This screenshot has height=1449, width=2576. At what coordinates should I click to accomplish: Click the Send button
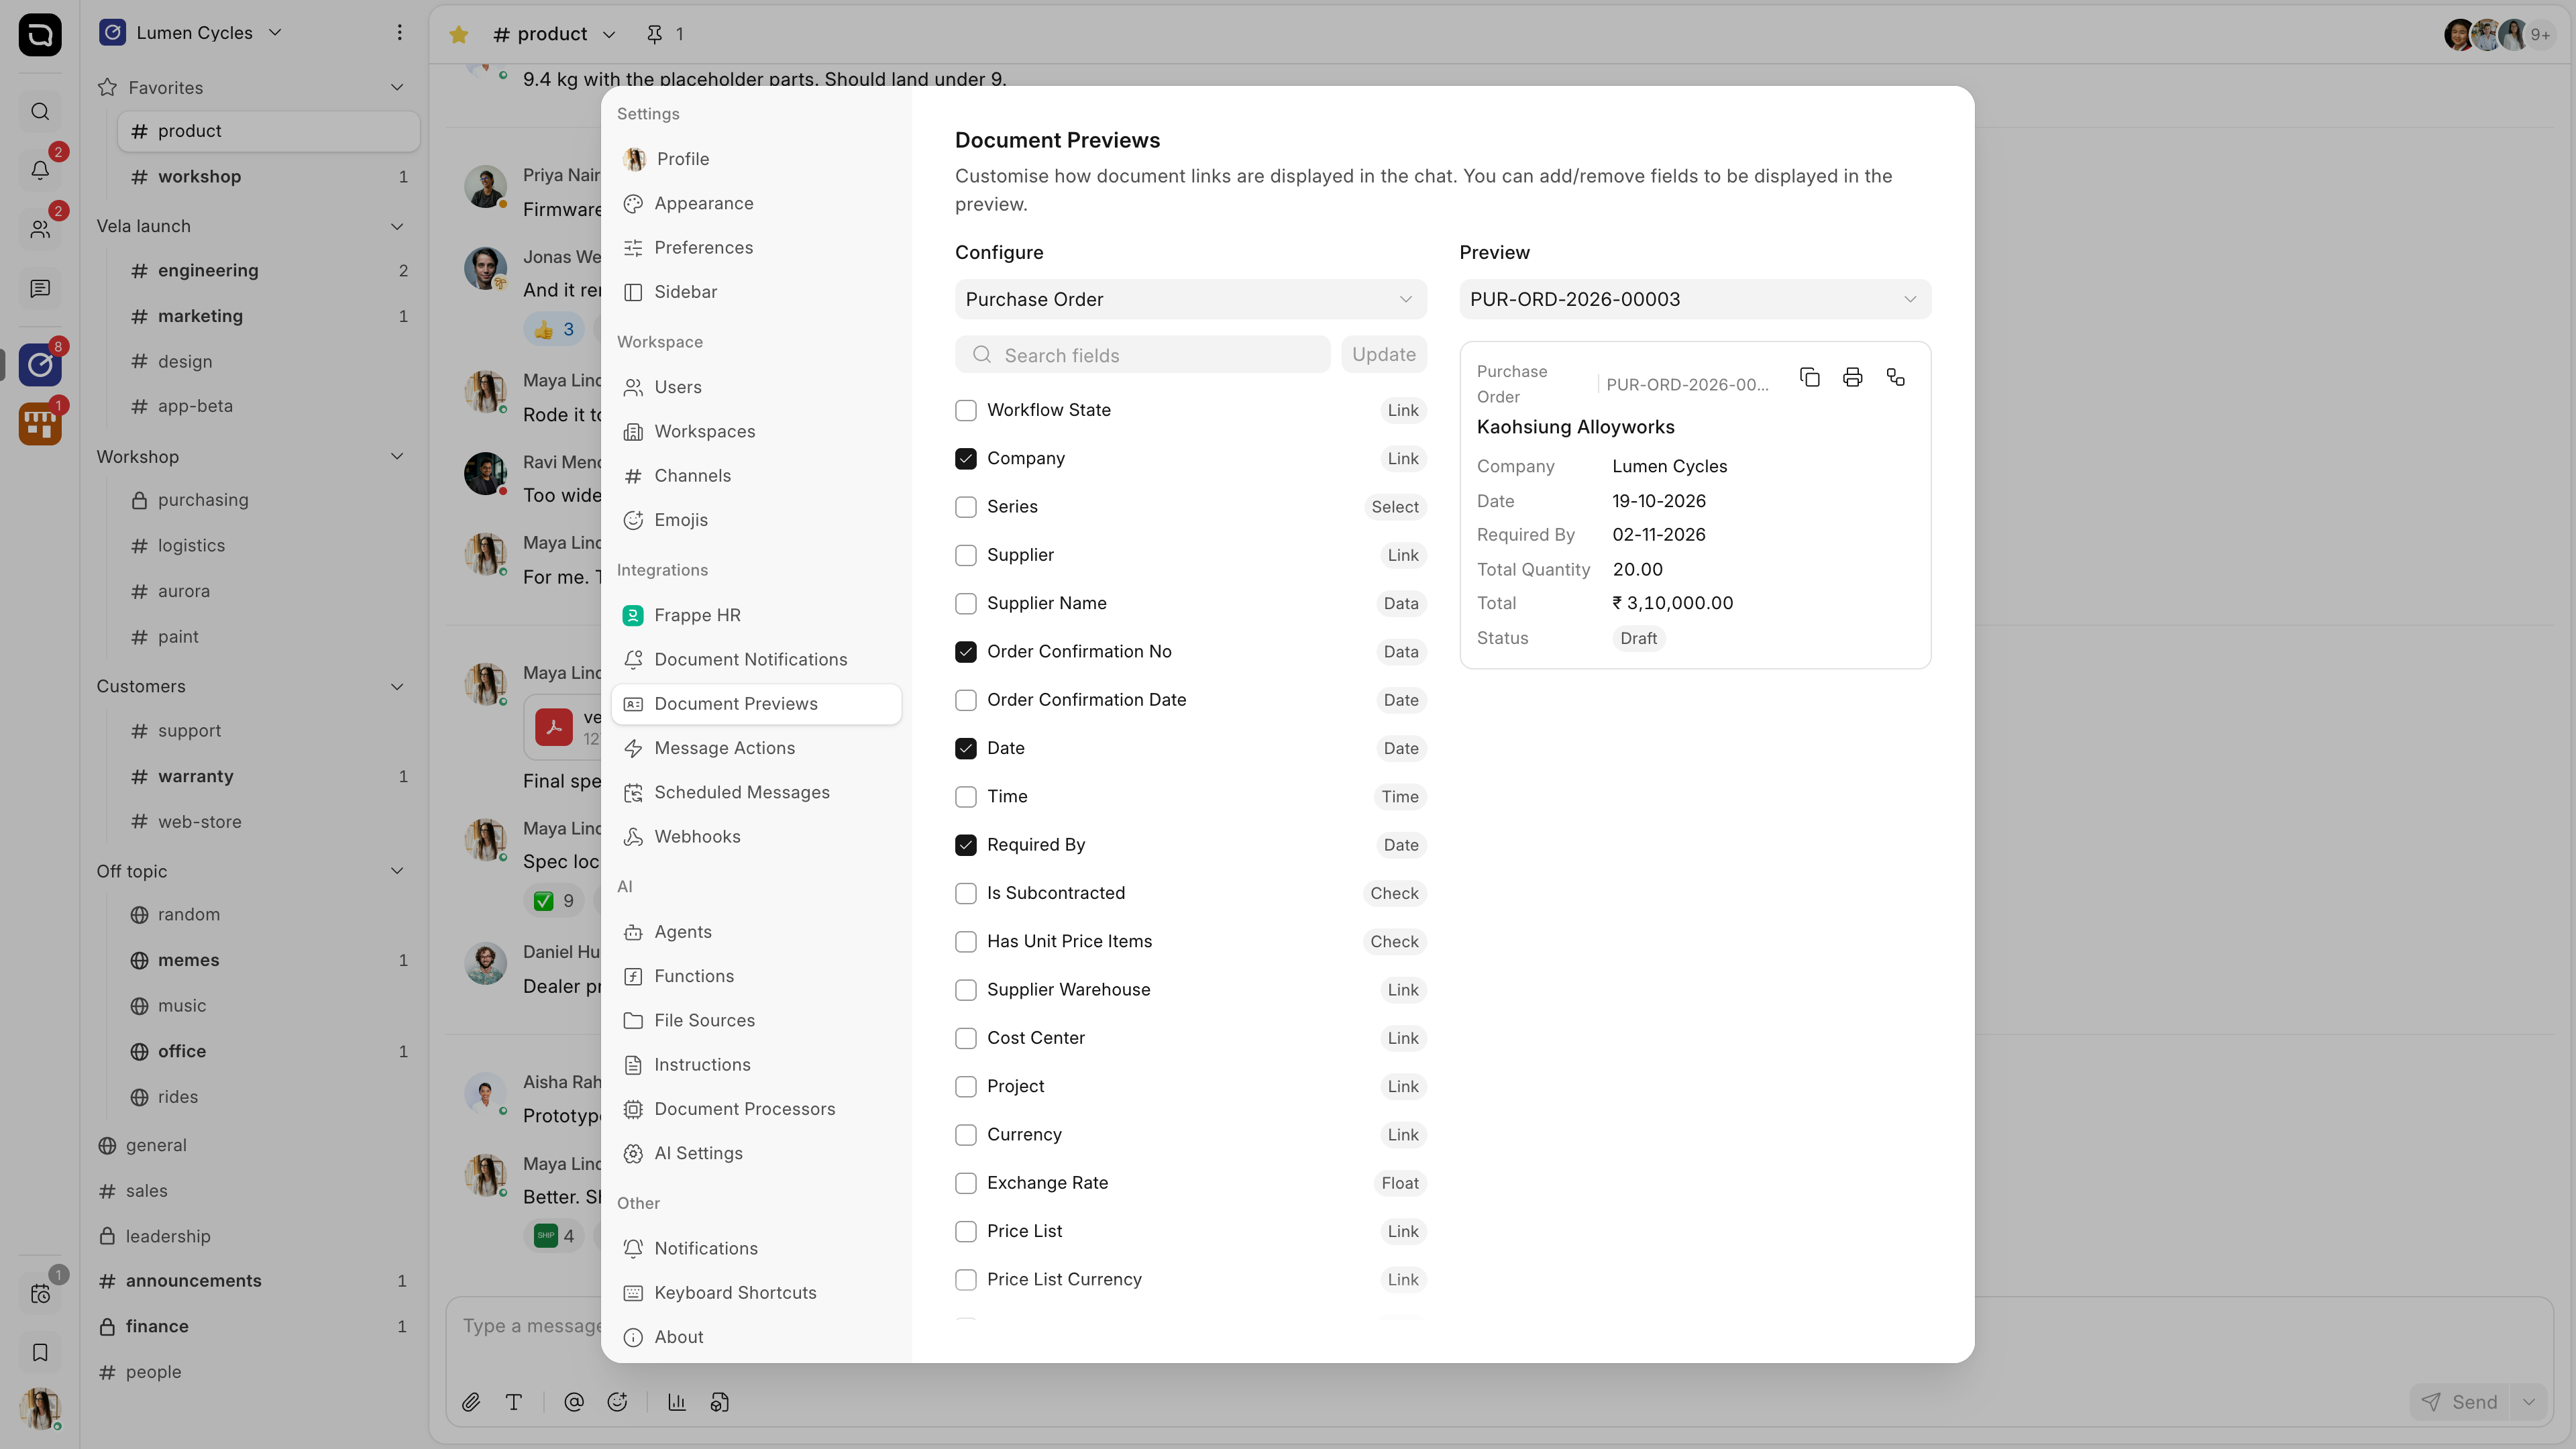pyautogui.click(x=2460, y=1402)
